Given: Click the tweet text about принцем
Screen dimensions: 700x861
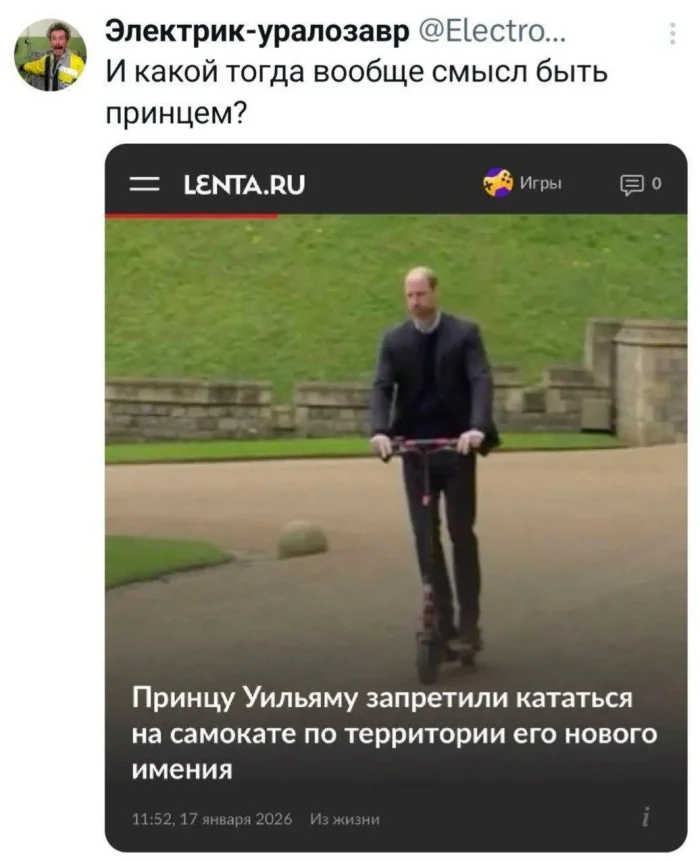Looking at the screenshot, I should pos(357,92).
